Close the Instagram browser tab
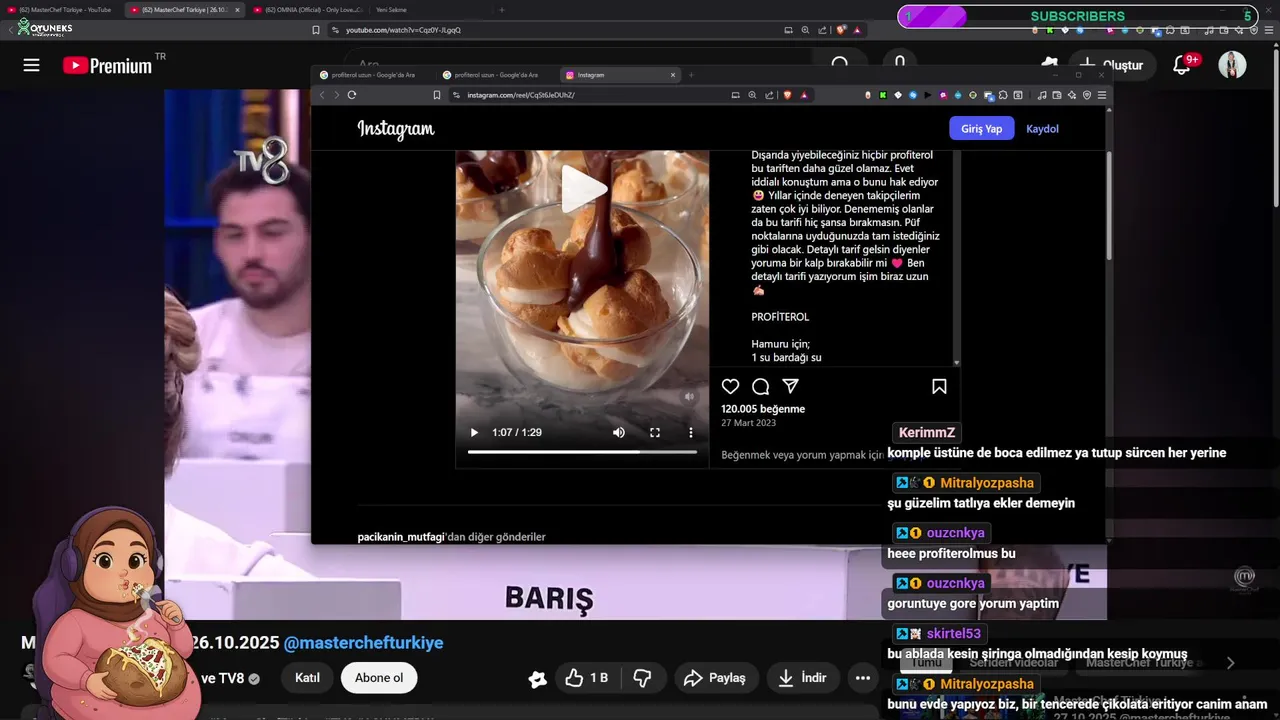Screen dimensions: 1280x720 (673, 75)
